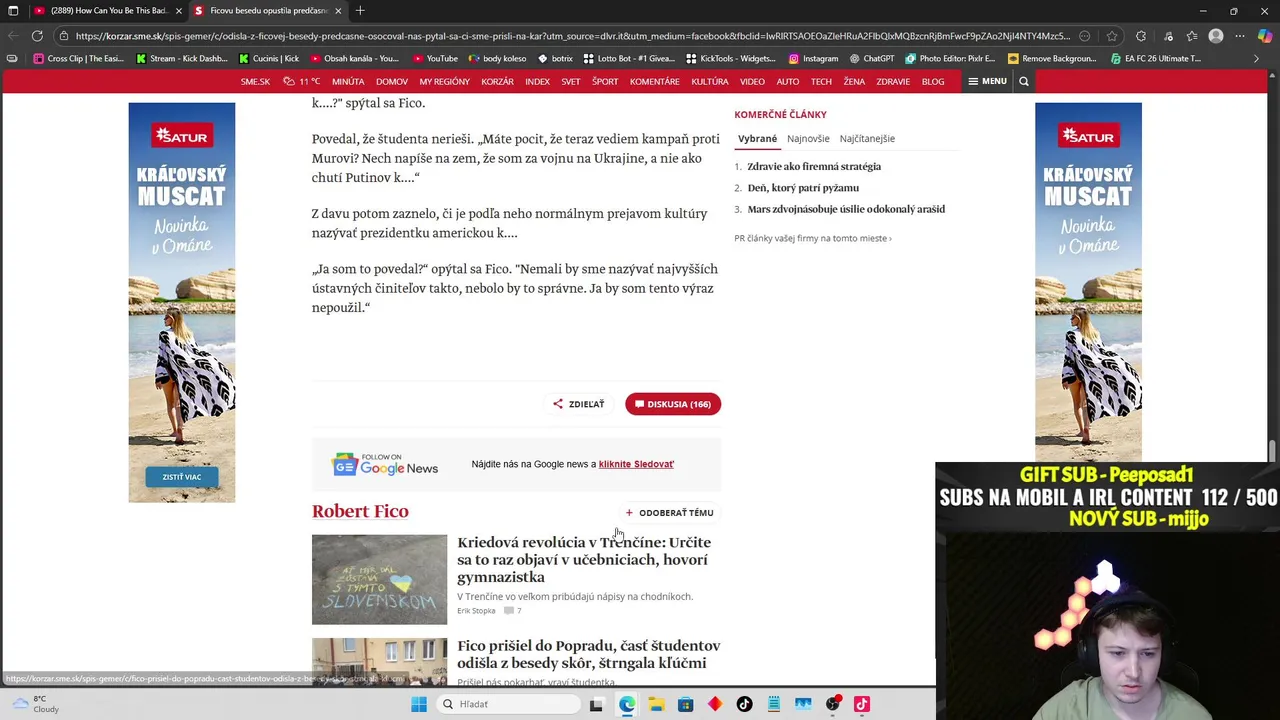The width and height of the screenshot is (1280, 720).
Task: Open the DOMOV section
Action: tap(392, 81)
